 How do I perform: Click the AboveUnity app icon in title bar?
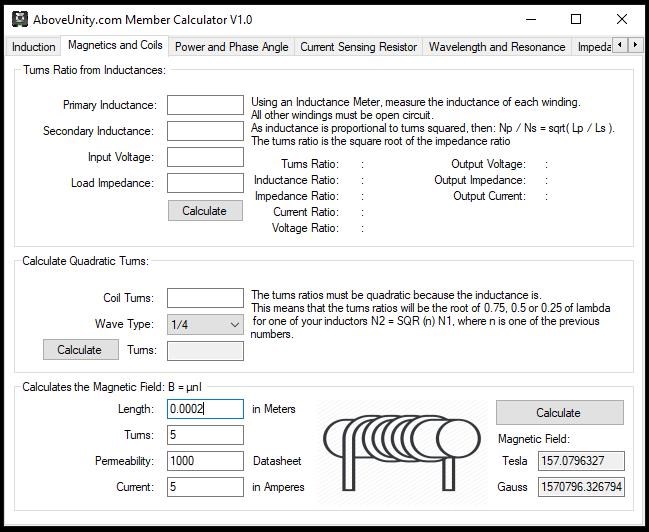(19, 19)
